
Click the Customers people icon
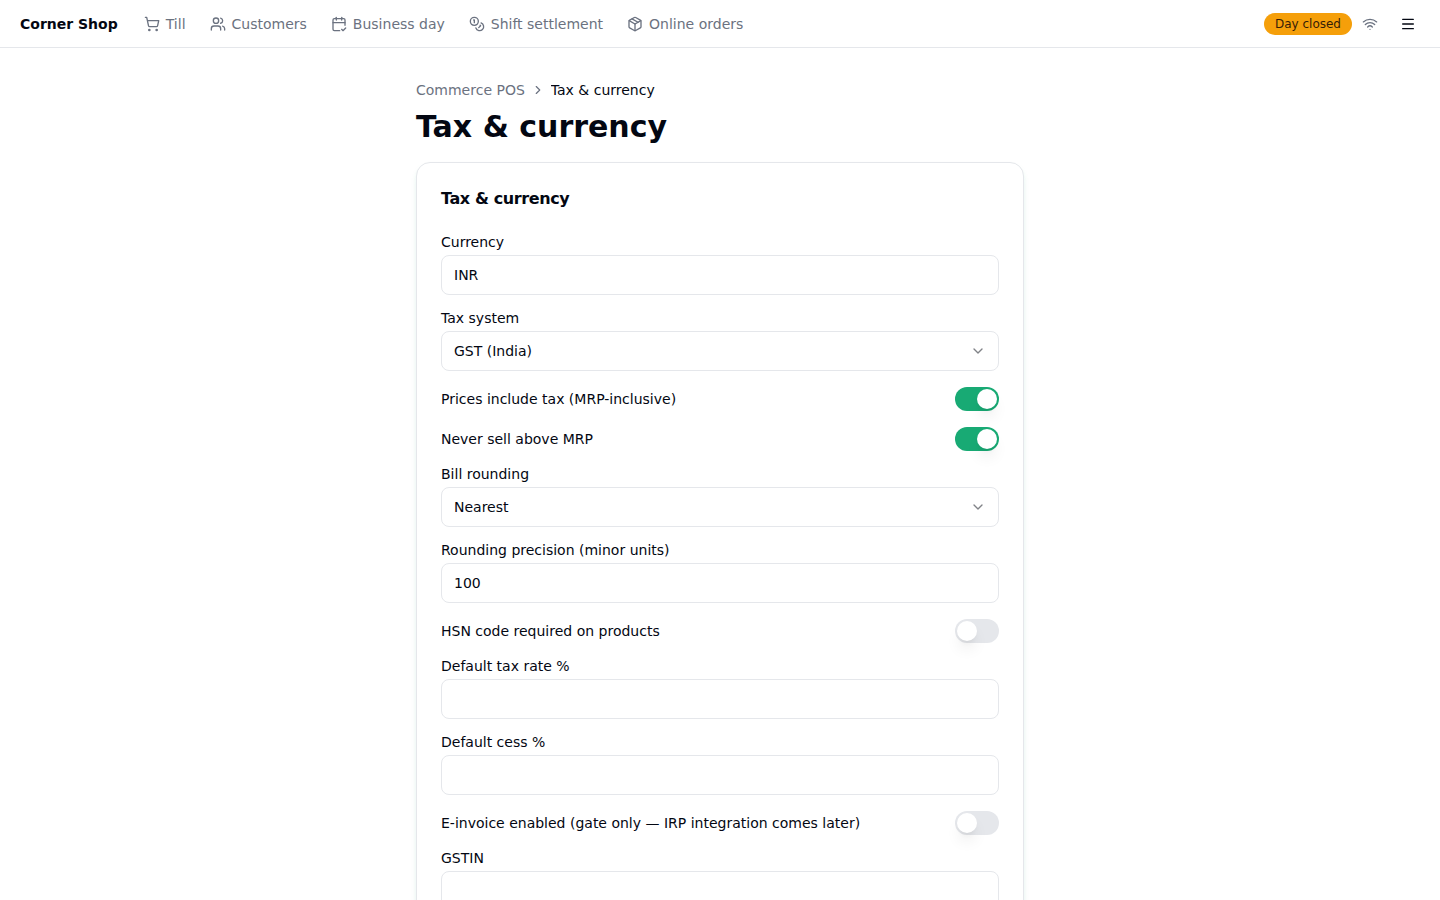[218, 24]
